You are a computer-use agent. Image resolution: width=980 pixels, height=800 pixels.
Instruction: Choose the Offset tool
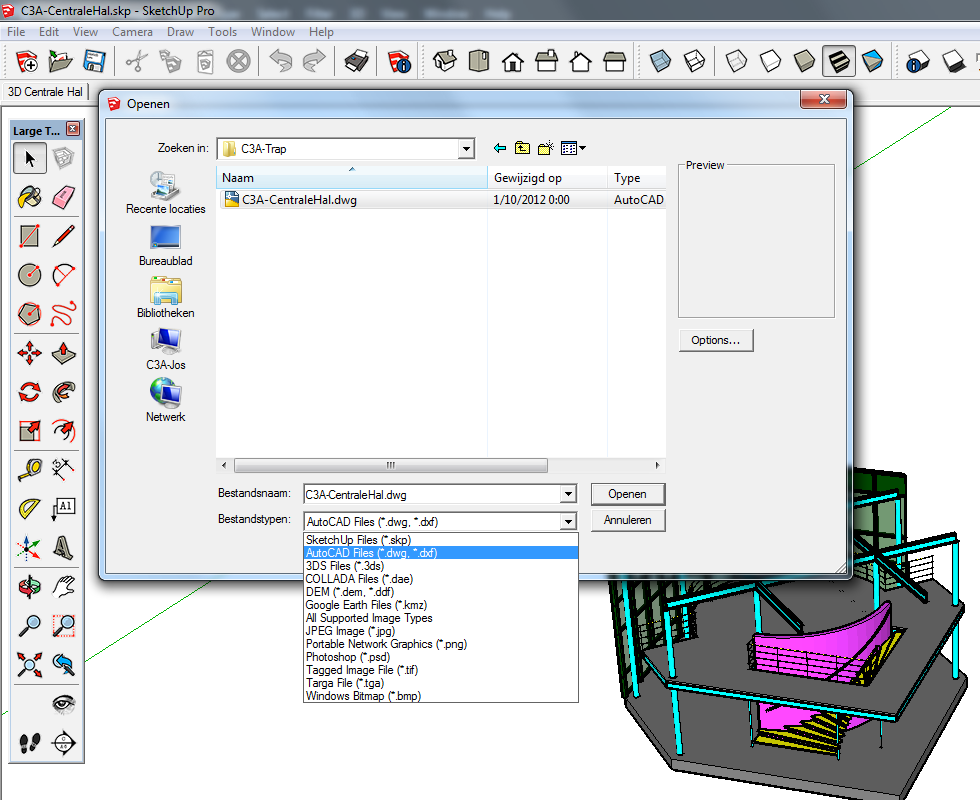coord(63,431)
